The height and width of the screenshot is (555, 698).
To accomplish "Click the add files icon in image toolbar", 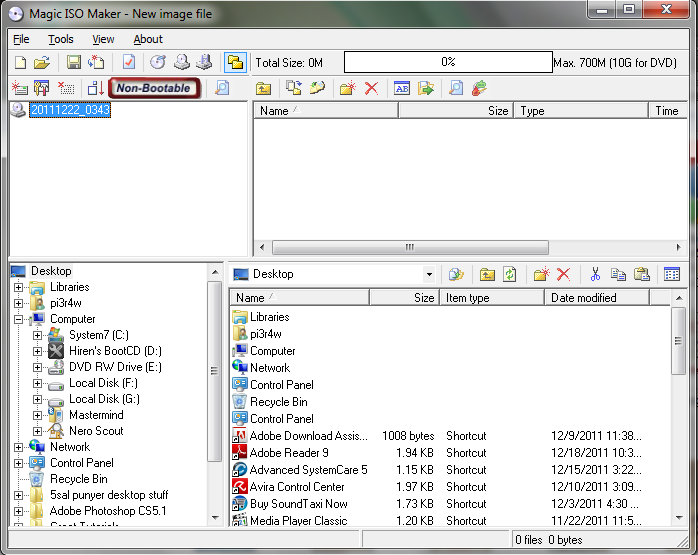I will tap(294, 88).
